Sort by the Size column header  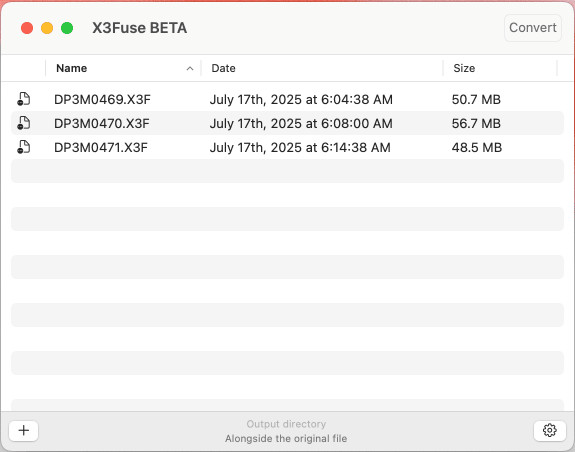click(464, 68)
